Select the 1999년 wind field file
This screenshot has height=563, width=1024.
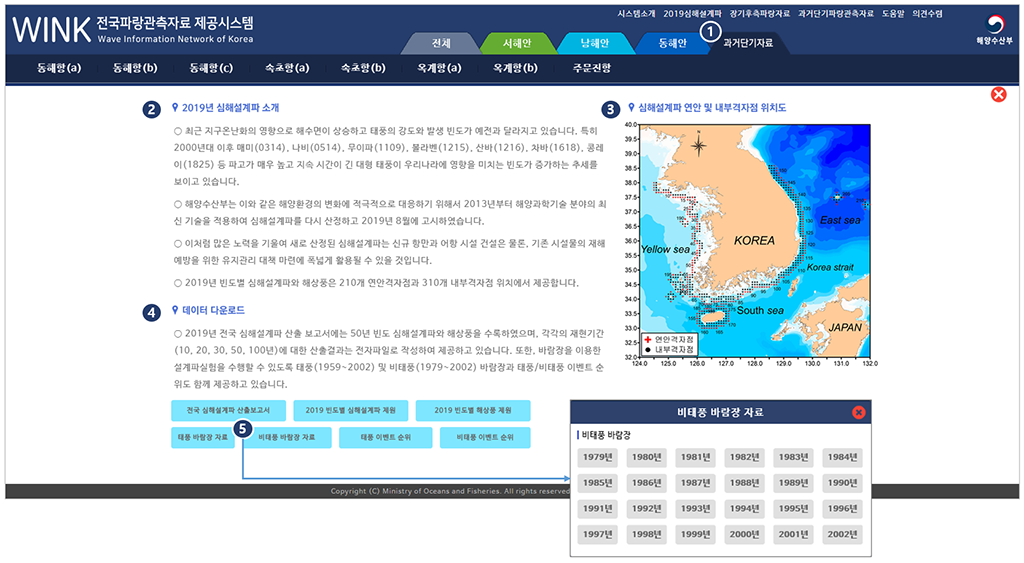tap(696, 534)
